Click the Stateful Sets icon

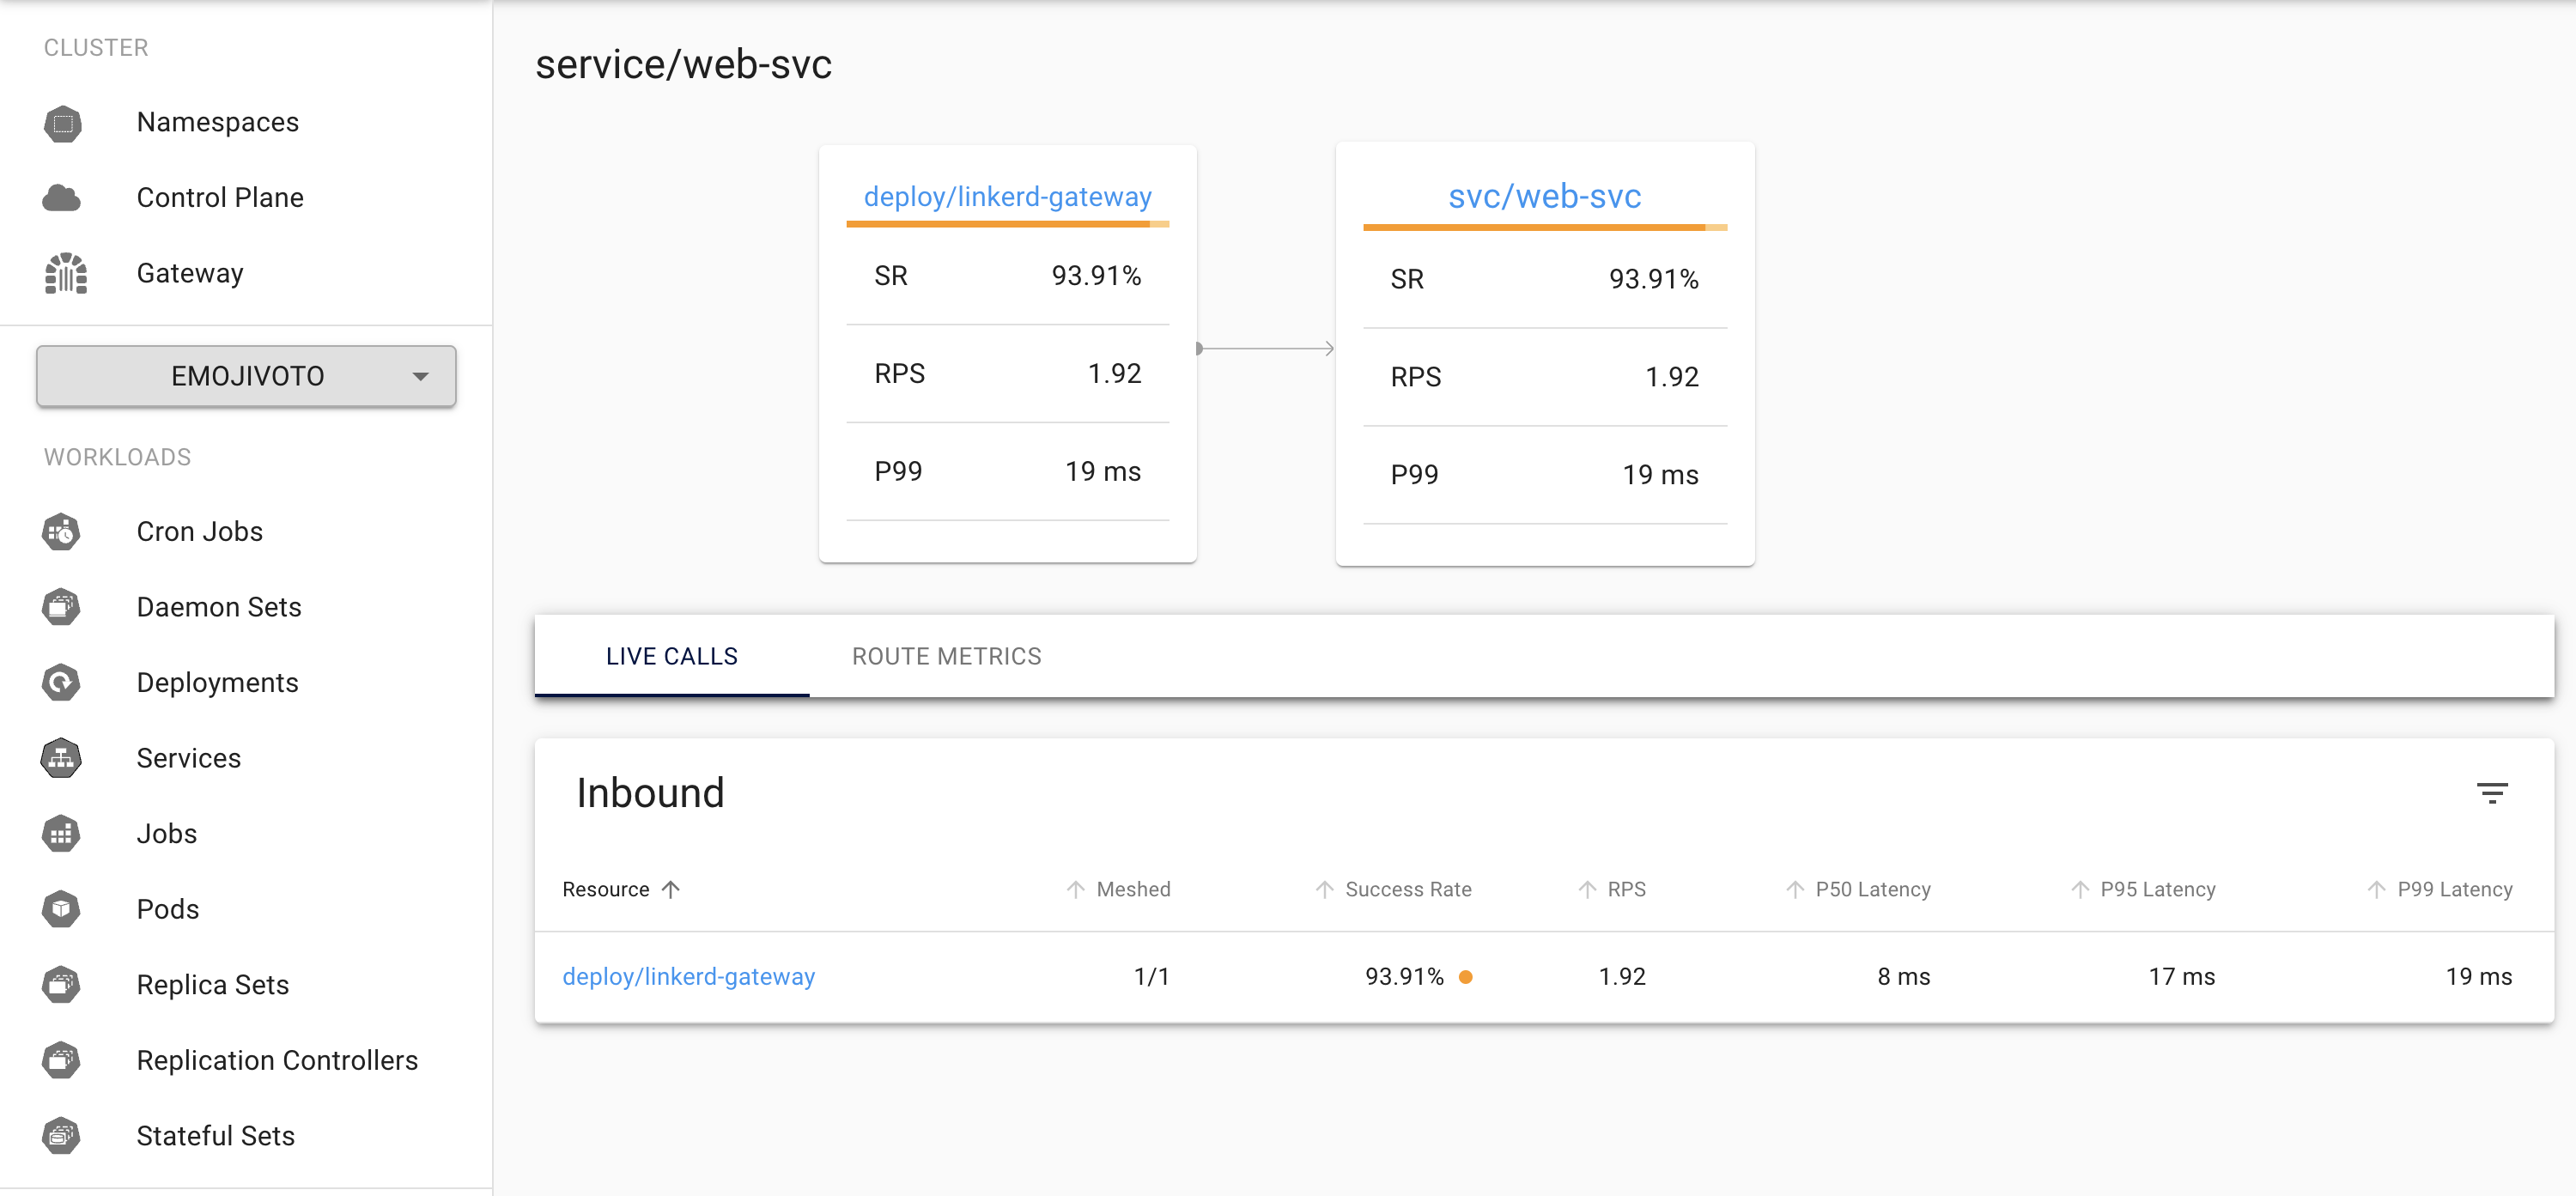pos(62,1136)
